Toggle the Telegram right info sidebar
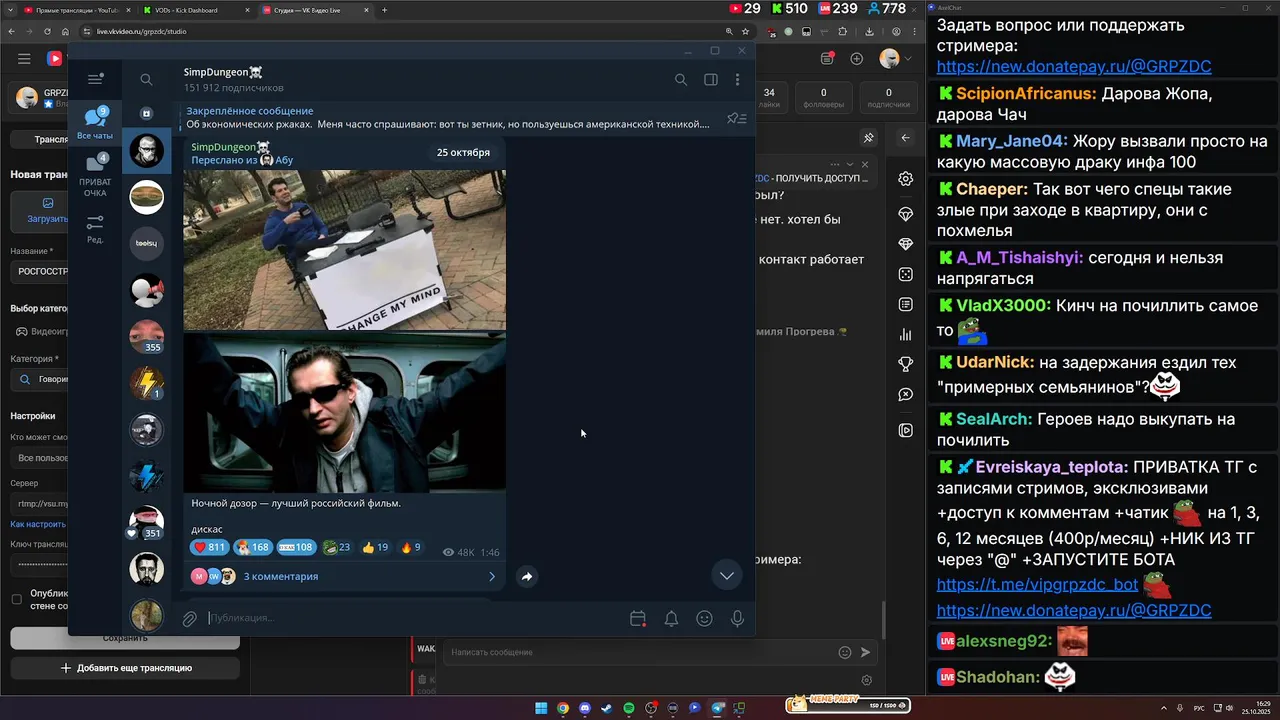This screenshot has width=1280, height=720. (710, 79)
